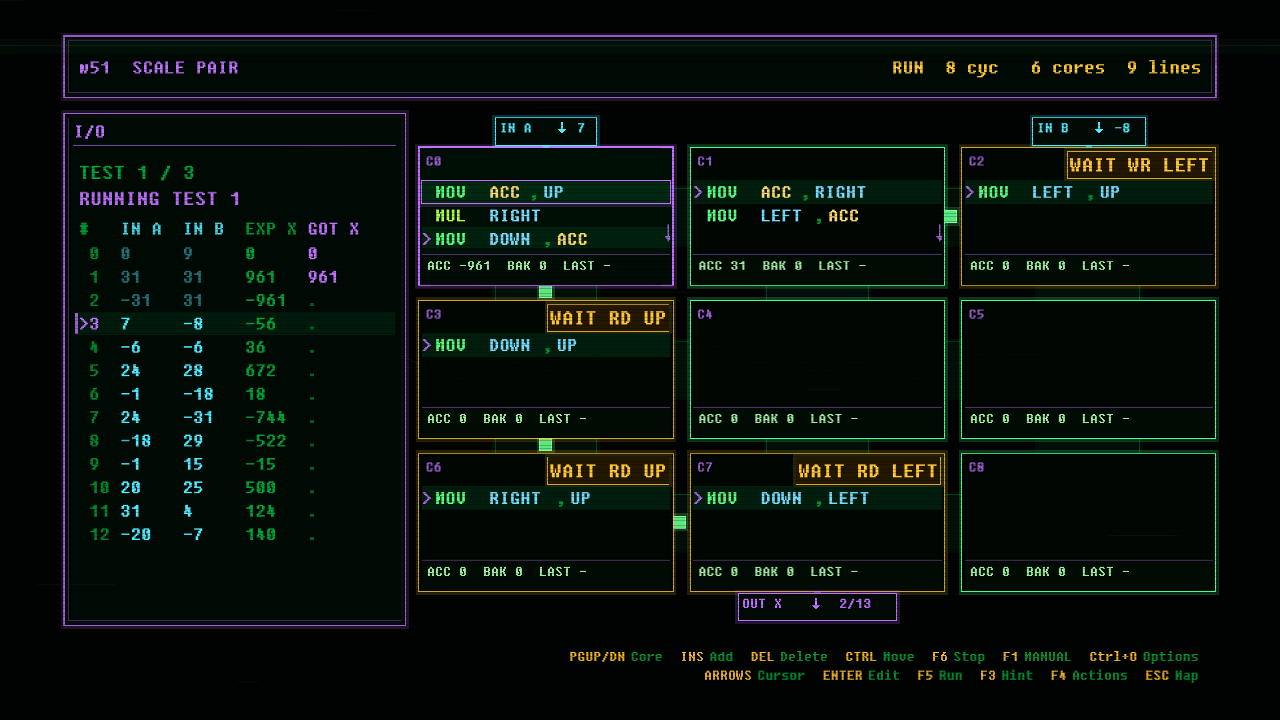
Task: Select I/O row 10 with expected 500
Action: [235, 488]
